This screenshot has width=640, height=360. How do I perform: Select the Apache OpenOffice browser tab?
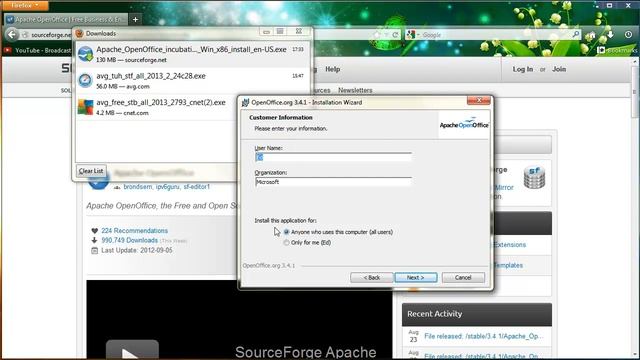[67, 19]
